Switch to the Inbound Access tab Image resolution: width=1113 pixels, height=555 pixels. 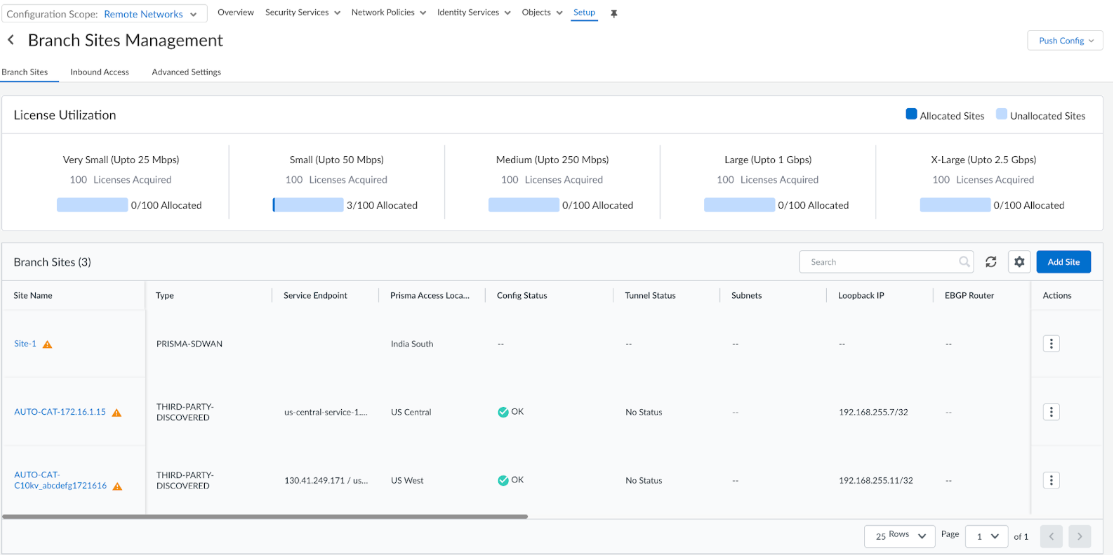(100, 72)
